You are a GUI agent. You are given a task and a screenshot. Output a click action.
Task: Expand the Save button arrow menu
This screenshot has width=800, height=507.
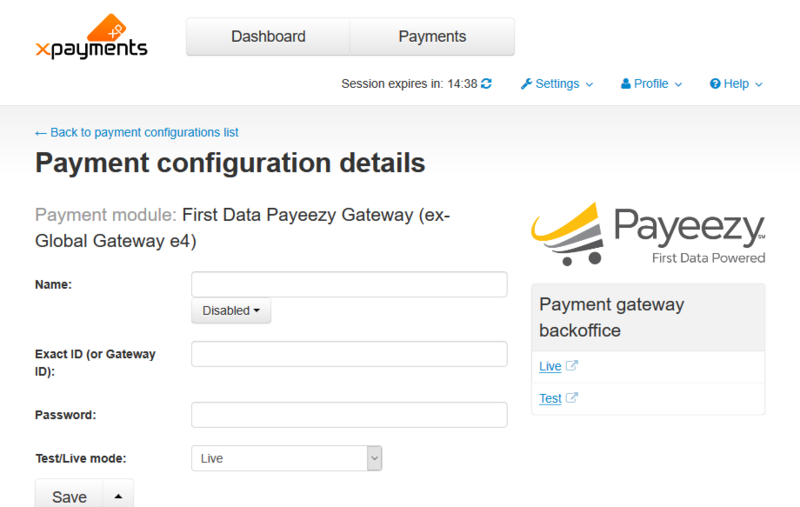click(x=118, y=496)
